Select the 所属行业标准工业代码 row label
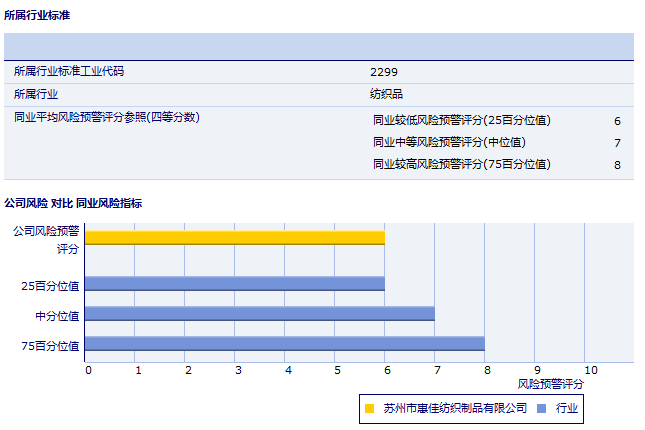The height and width of the screenshot is (430, 645). point(69,72)
